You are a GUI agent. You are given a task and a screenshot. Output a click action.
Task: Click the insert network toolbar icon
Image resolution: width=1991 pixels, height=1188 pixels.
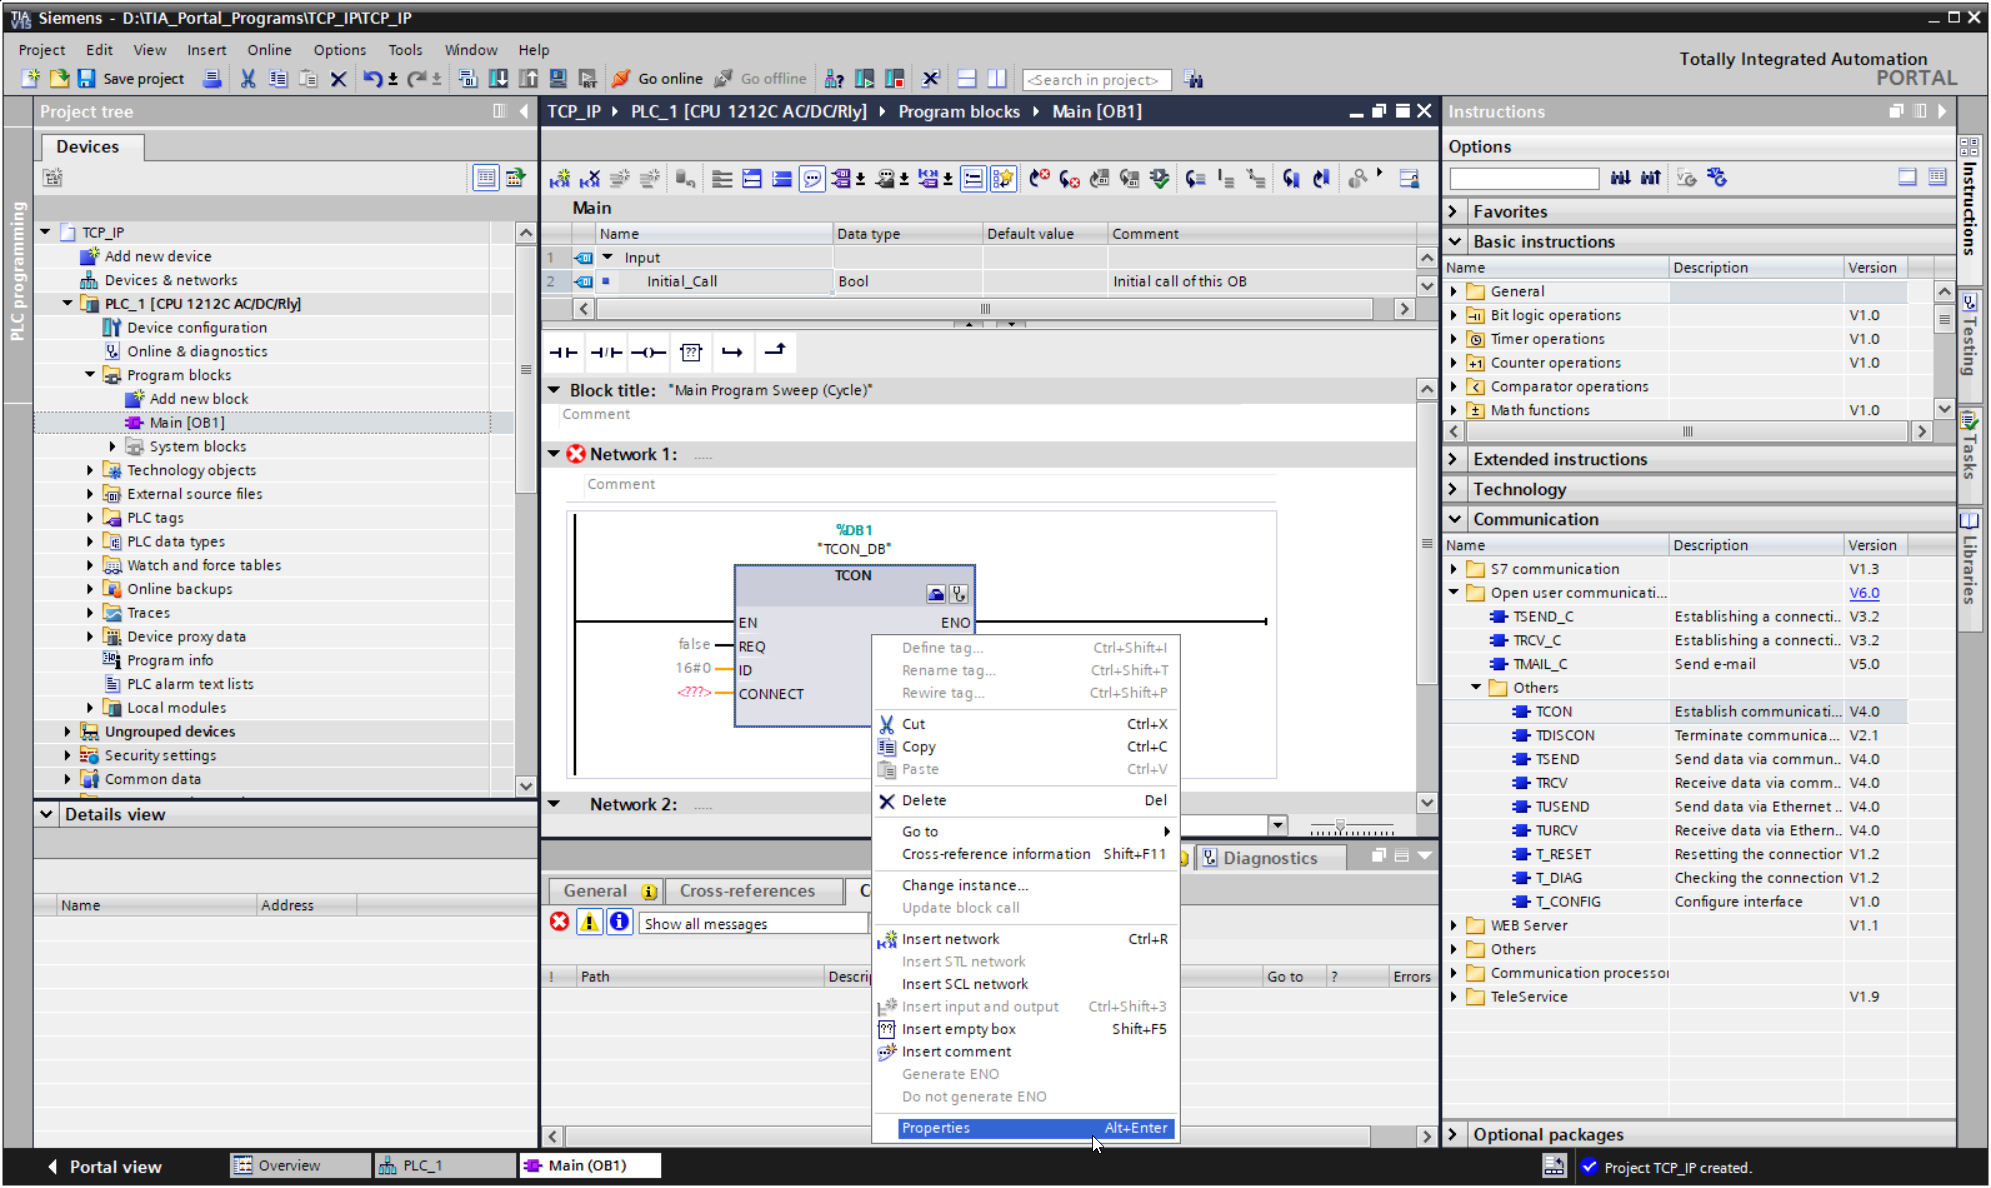pyautogui.click(x=560, y=179)
